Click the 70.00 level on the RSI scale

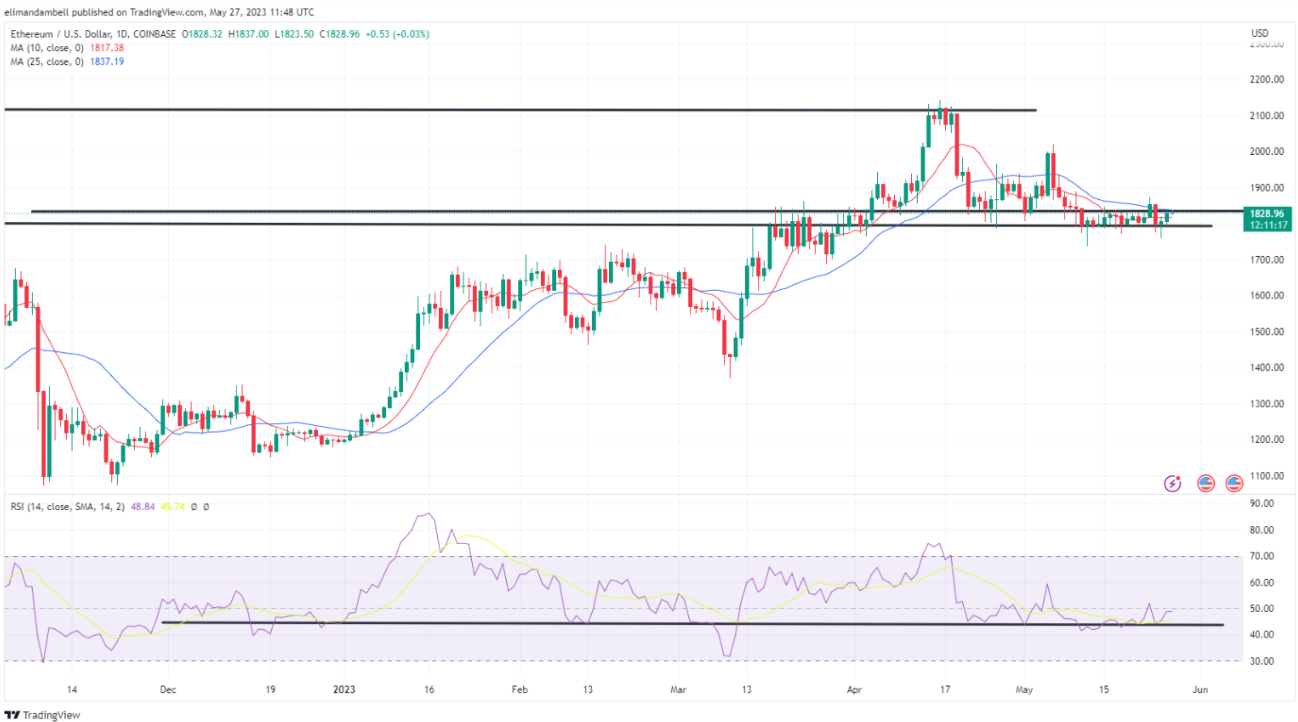coord(1259,556)
